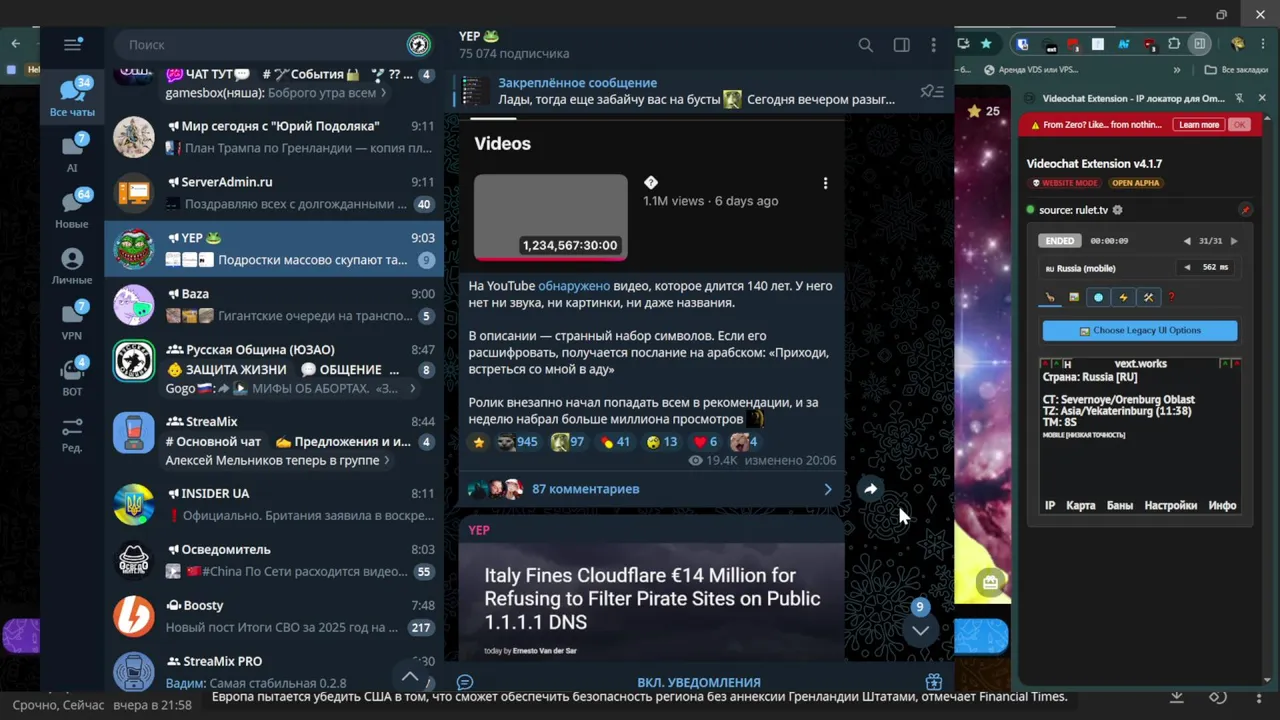Select the reaction with count 945

[517, 442]
